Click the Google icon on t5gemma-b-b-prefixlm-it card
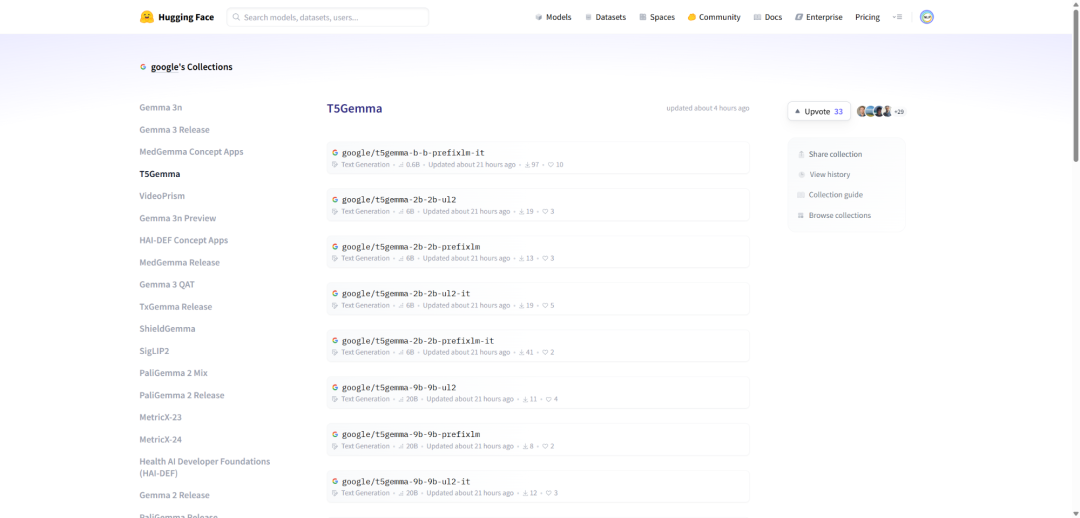The height and width of the screenshot is (518, 1080). (x=335, y=152)
